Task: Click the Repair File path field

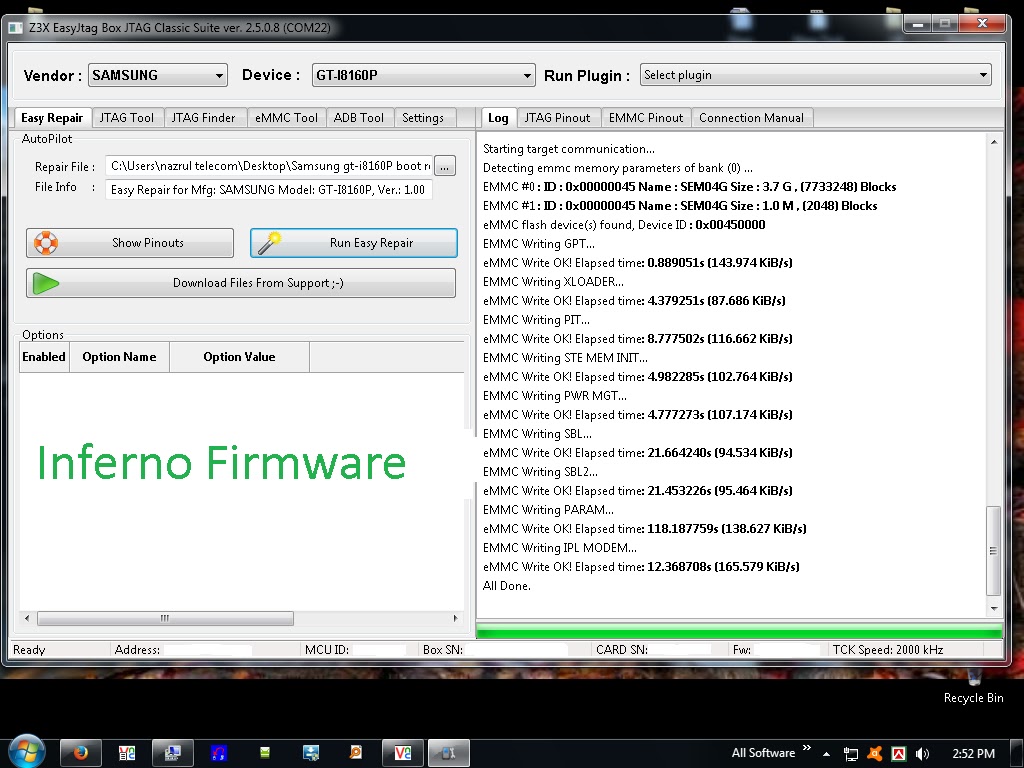Action: (269, 166)
